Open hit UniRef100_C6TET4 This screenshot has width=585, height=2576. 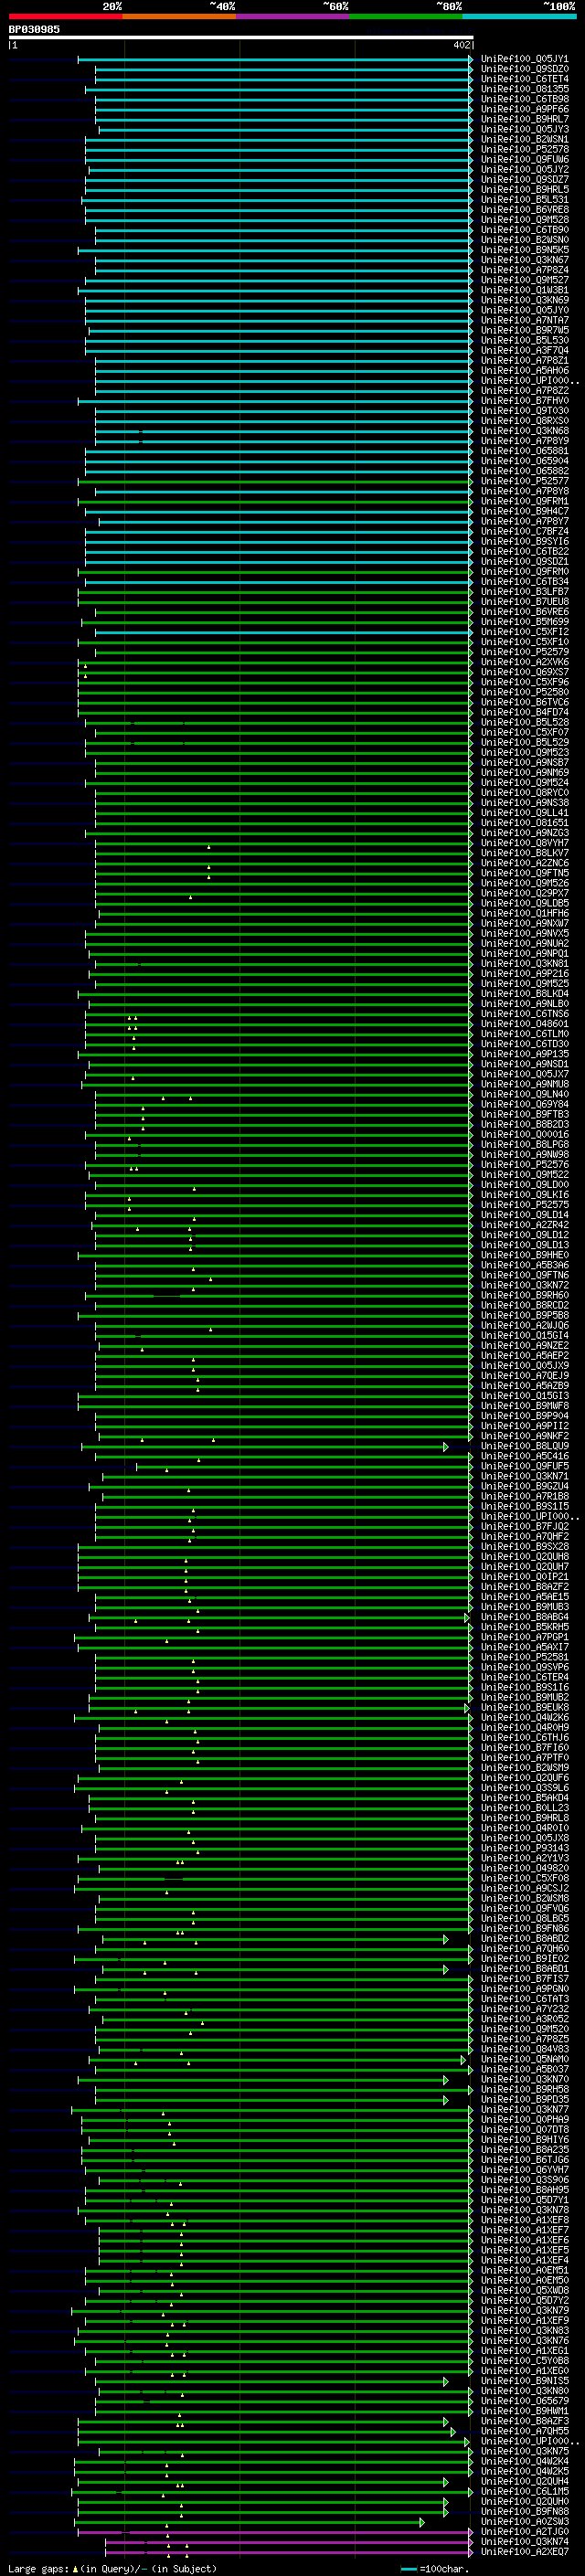[x=525, y=79]
